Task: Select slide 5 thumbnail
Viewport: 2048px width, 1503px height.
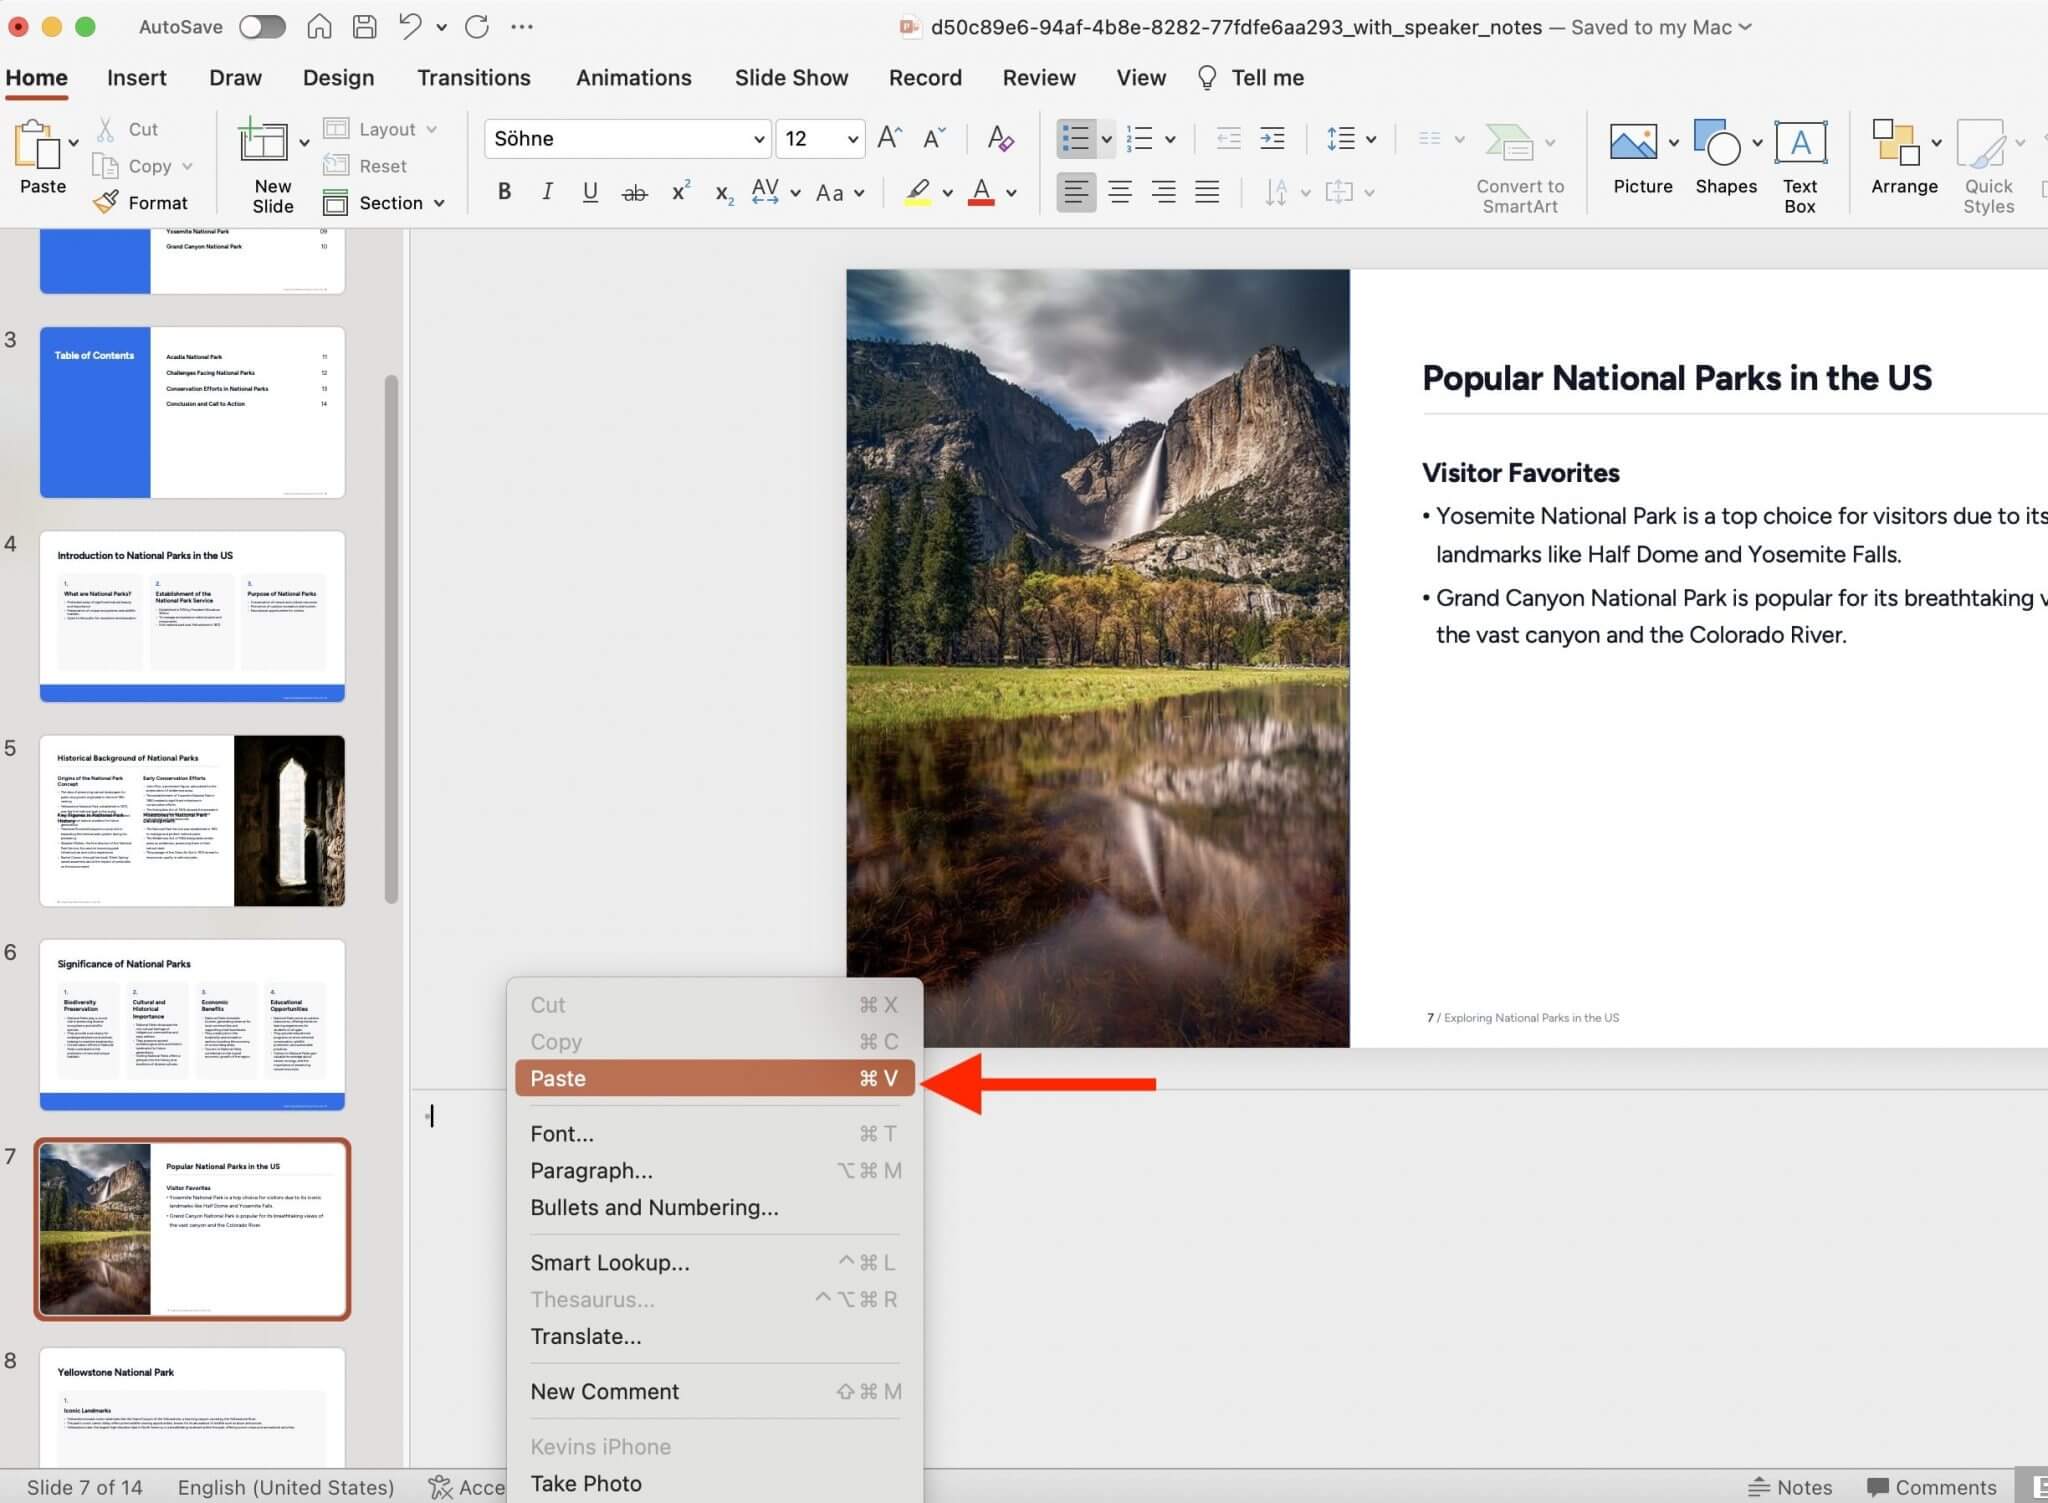Action: tap(192, 820)
